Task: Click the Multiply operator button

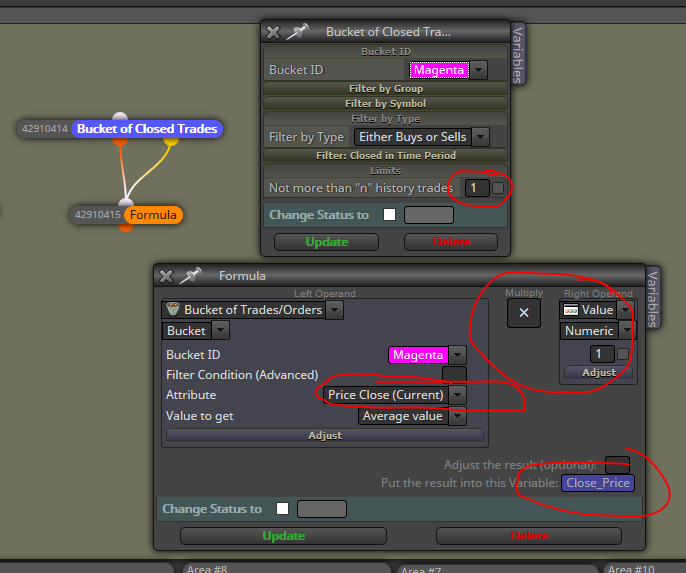Action: [524, 313]
